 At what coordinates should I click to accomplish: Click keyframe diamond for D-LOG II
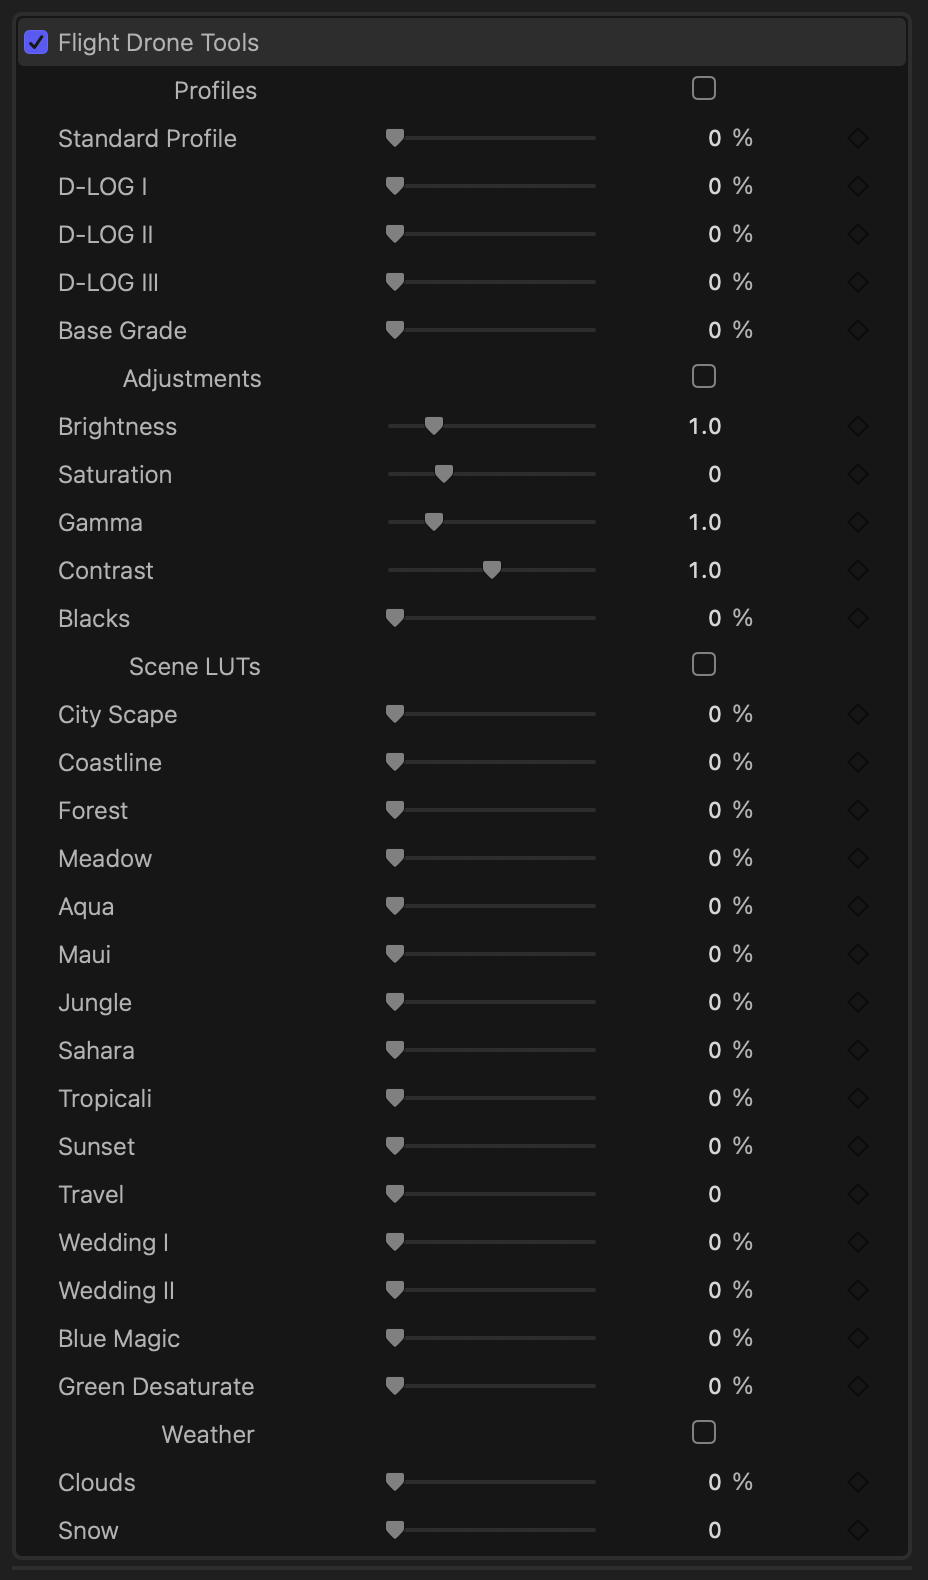[x=858, y=235]
